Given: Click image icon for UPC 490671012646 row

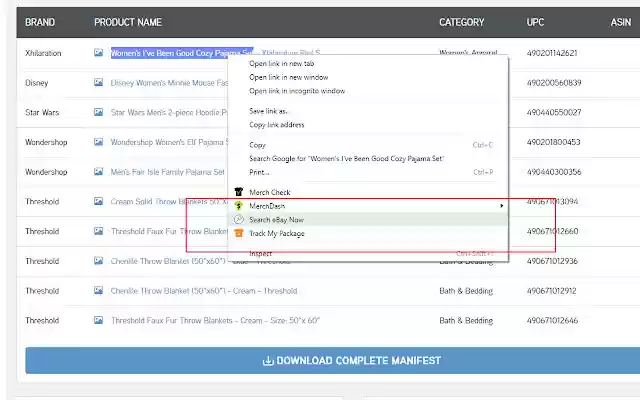Looking at the screenshot, I should click(x=98, y=320).
